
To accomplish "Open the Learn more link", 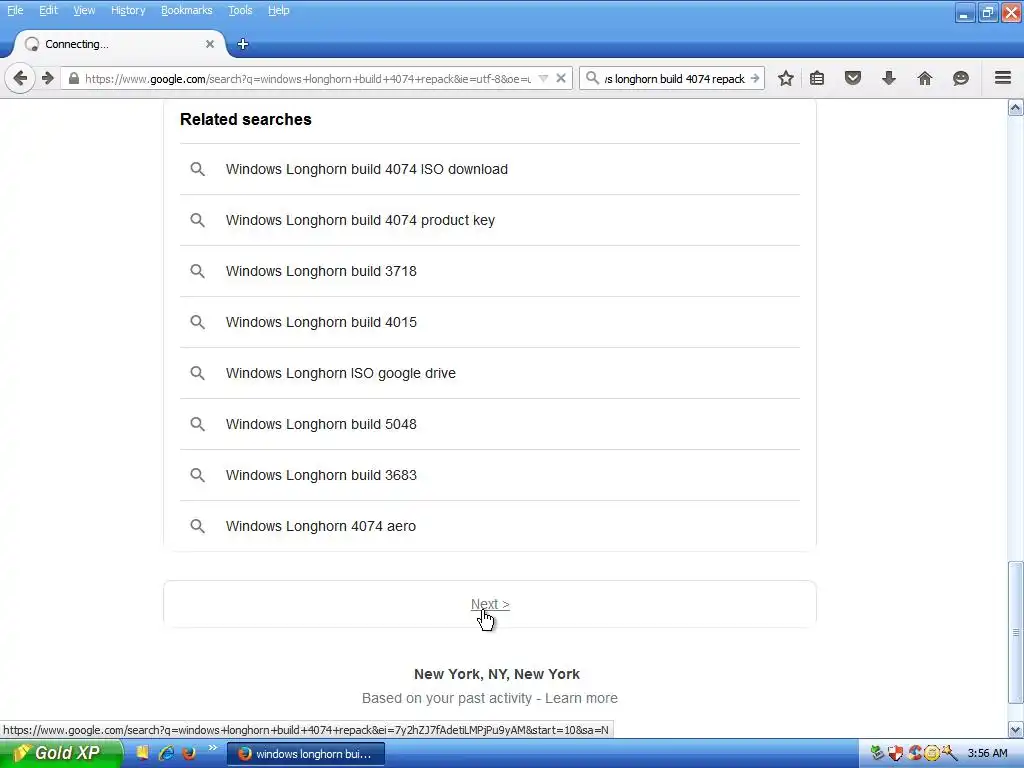I will [581, 698].
